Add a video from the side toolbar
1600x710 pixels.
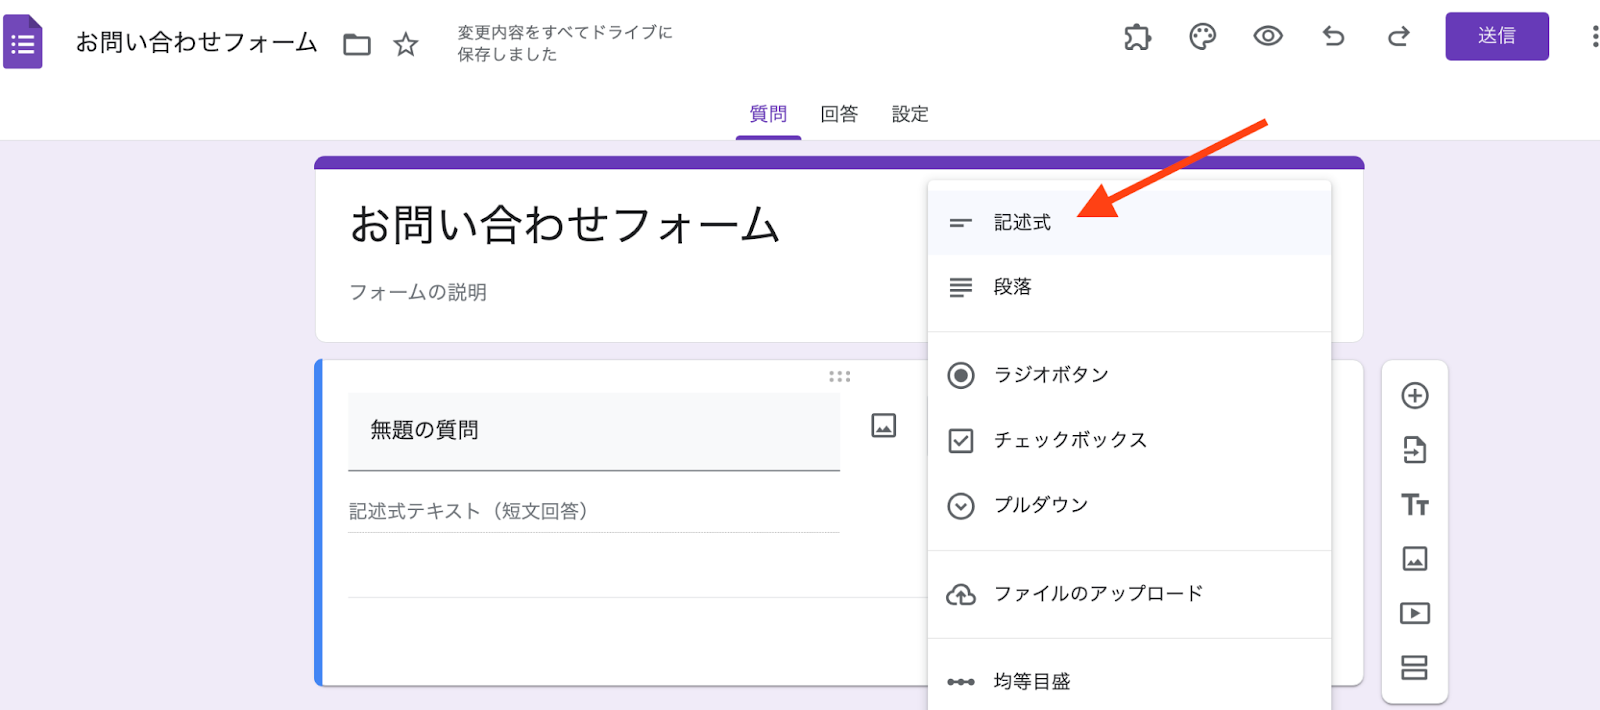coord(1415,613)
